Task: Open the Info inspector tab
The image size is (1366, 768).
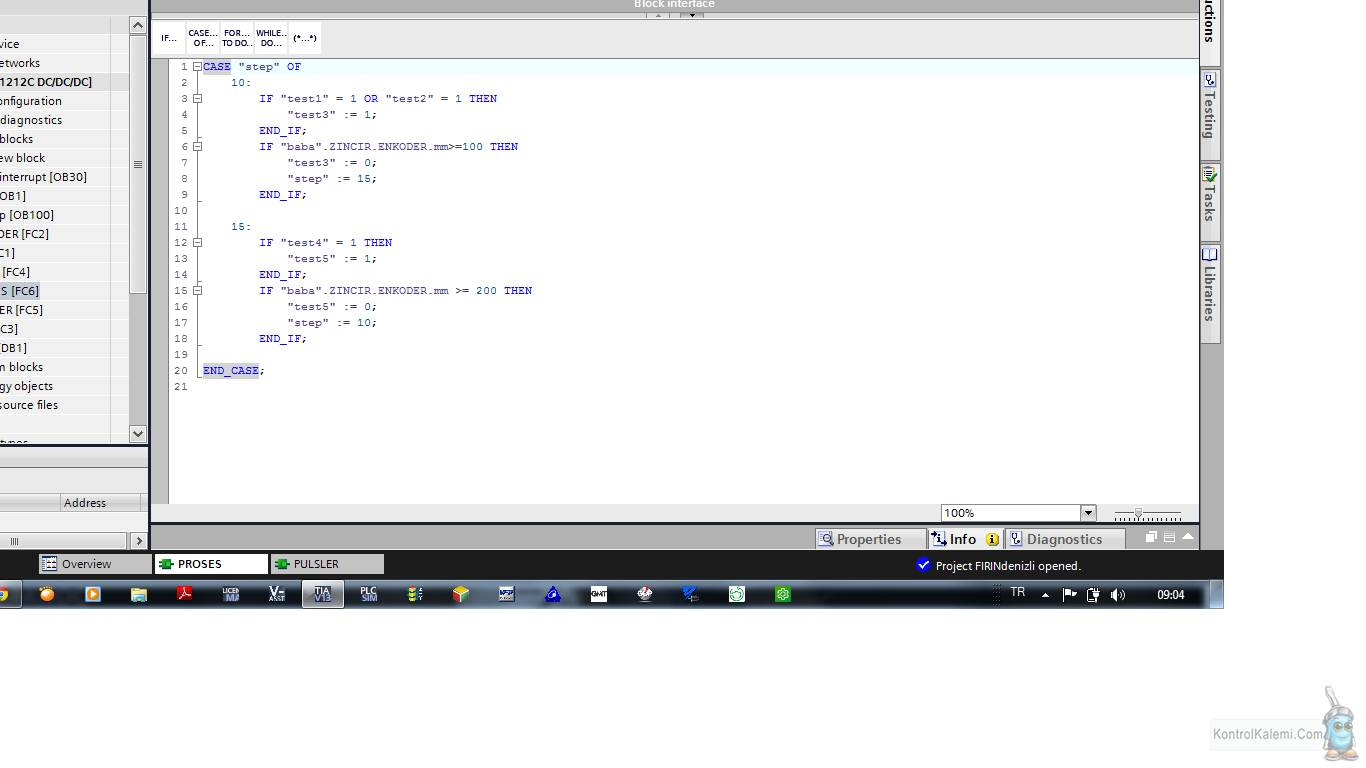Action: click(x=964, y=539)
